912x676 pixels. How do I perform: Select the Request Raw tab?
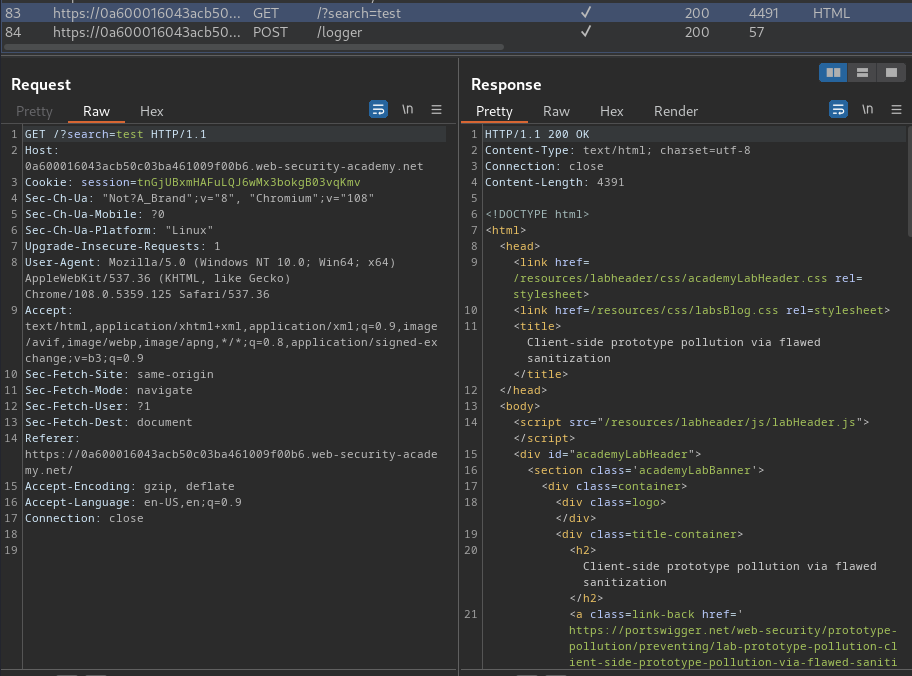tap(96, 111)
